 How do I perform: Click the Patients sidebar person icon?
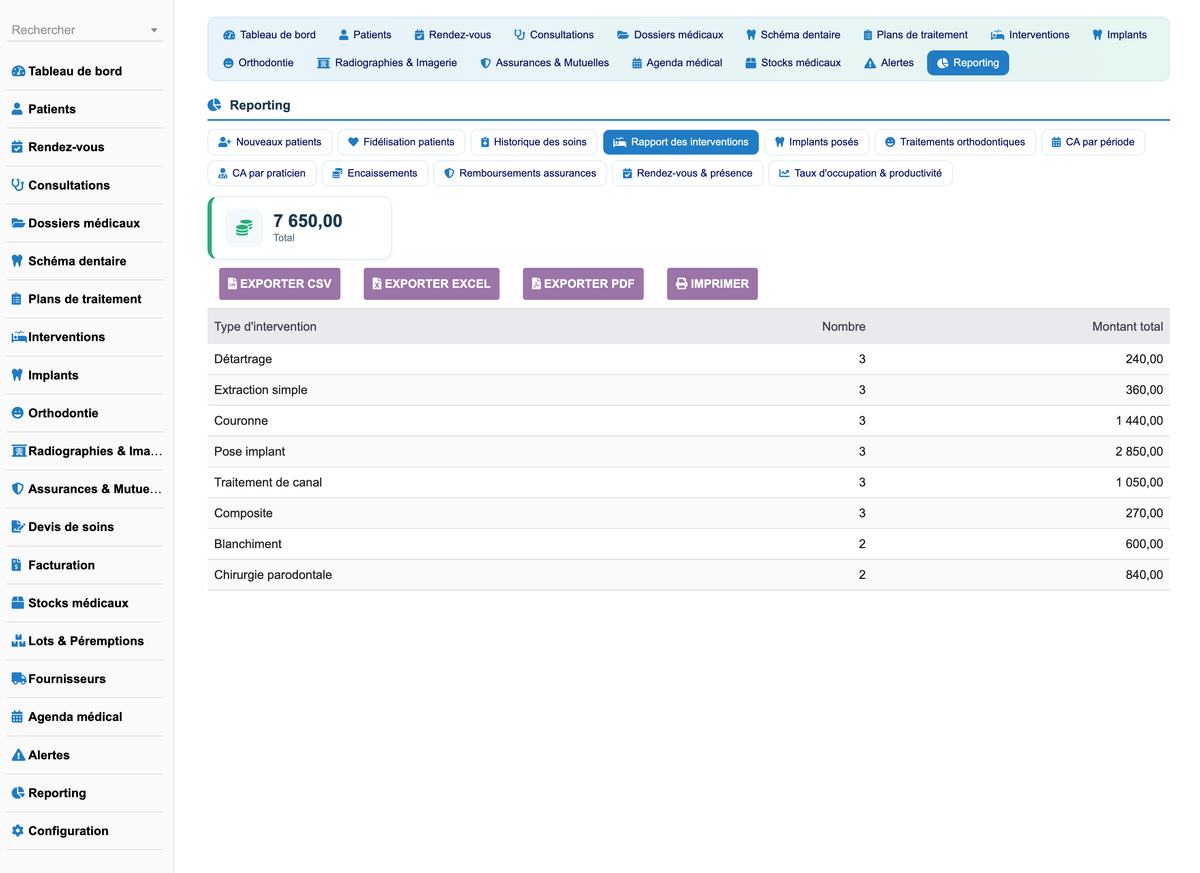[17, 109]
